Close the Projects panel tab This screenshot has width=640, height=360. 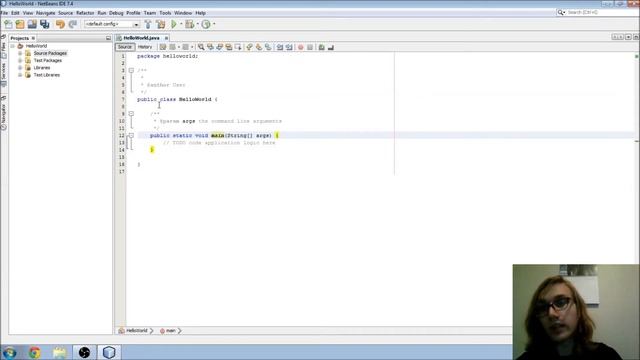33,38
